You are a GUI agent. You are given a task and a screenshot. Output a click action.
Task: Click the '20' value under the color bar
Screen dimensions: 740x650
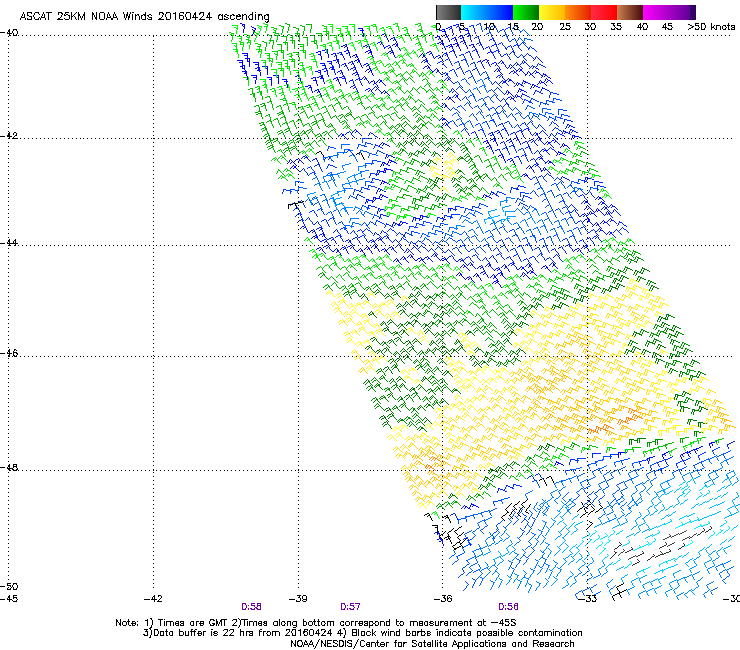(537, 27)
